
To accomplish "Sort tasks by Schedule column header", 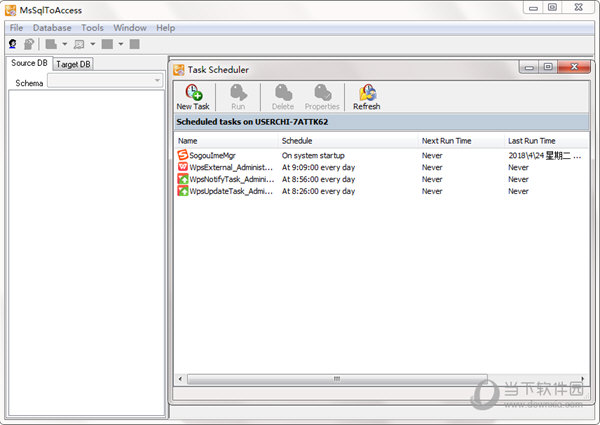I will pos(296,141).
